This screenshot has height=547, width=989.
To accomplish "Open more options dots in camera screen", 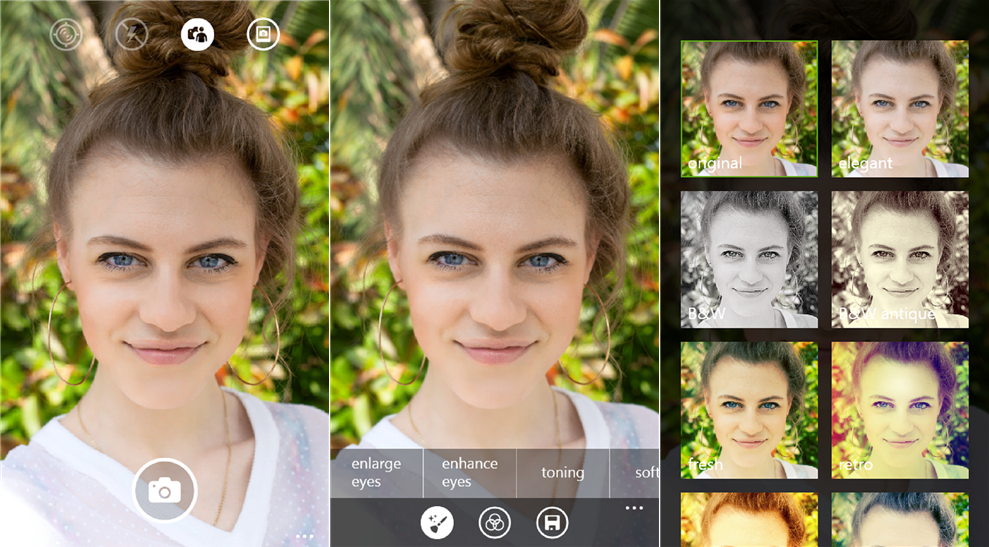I will (x=305, y=536).
